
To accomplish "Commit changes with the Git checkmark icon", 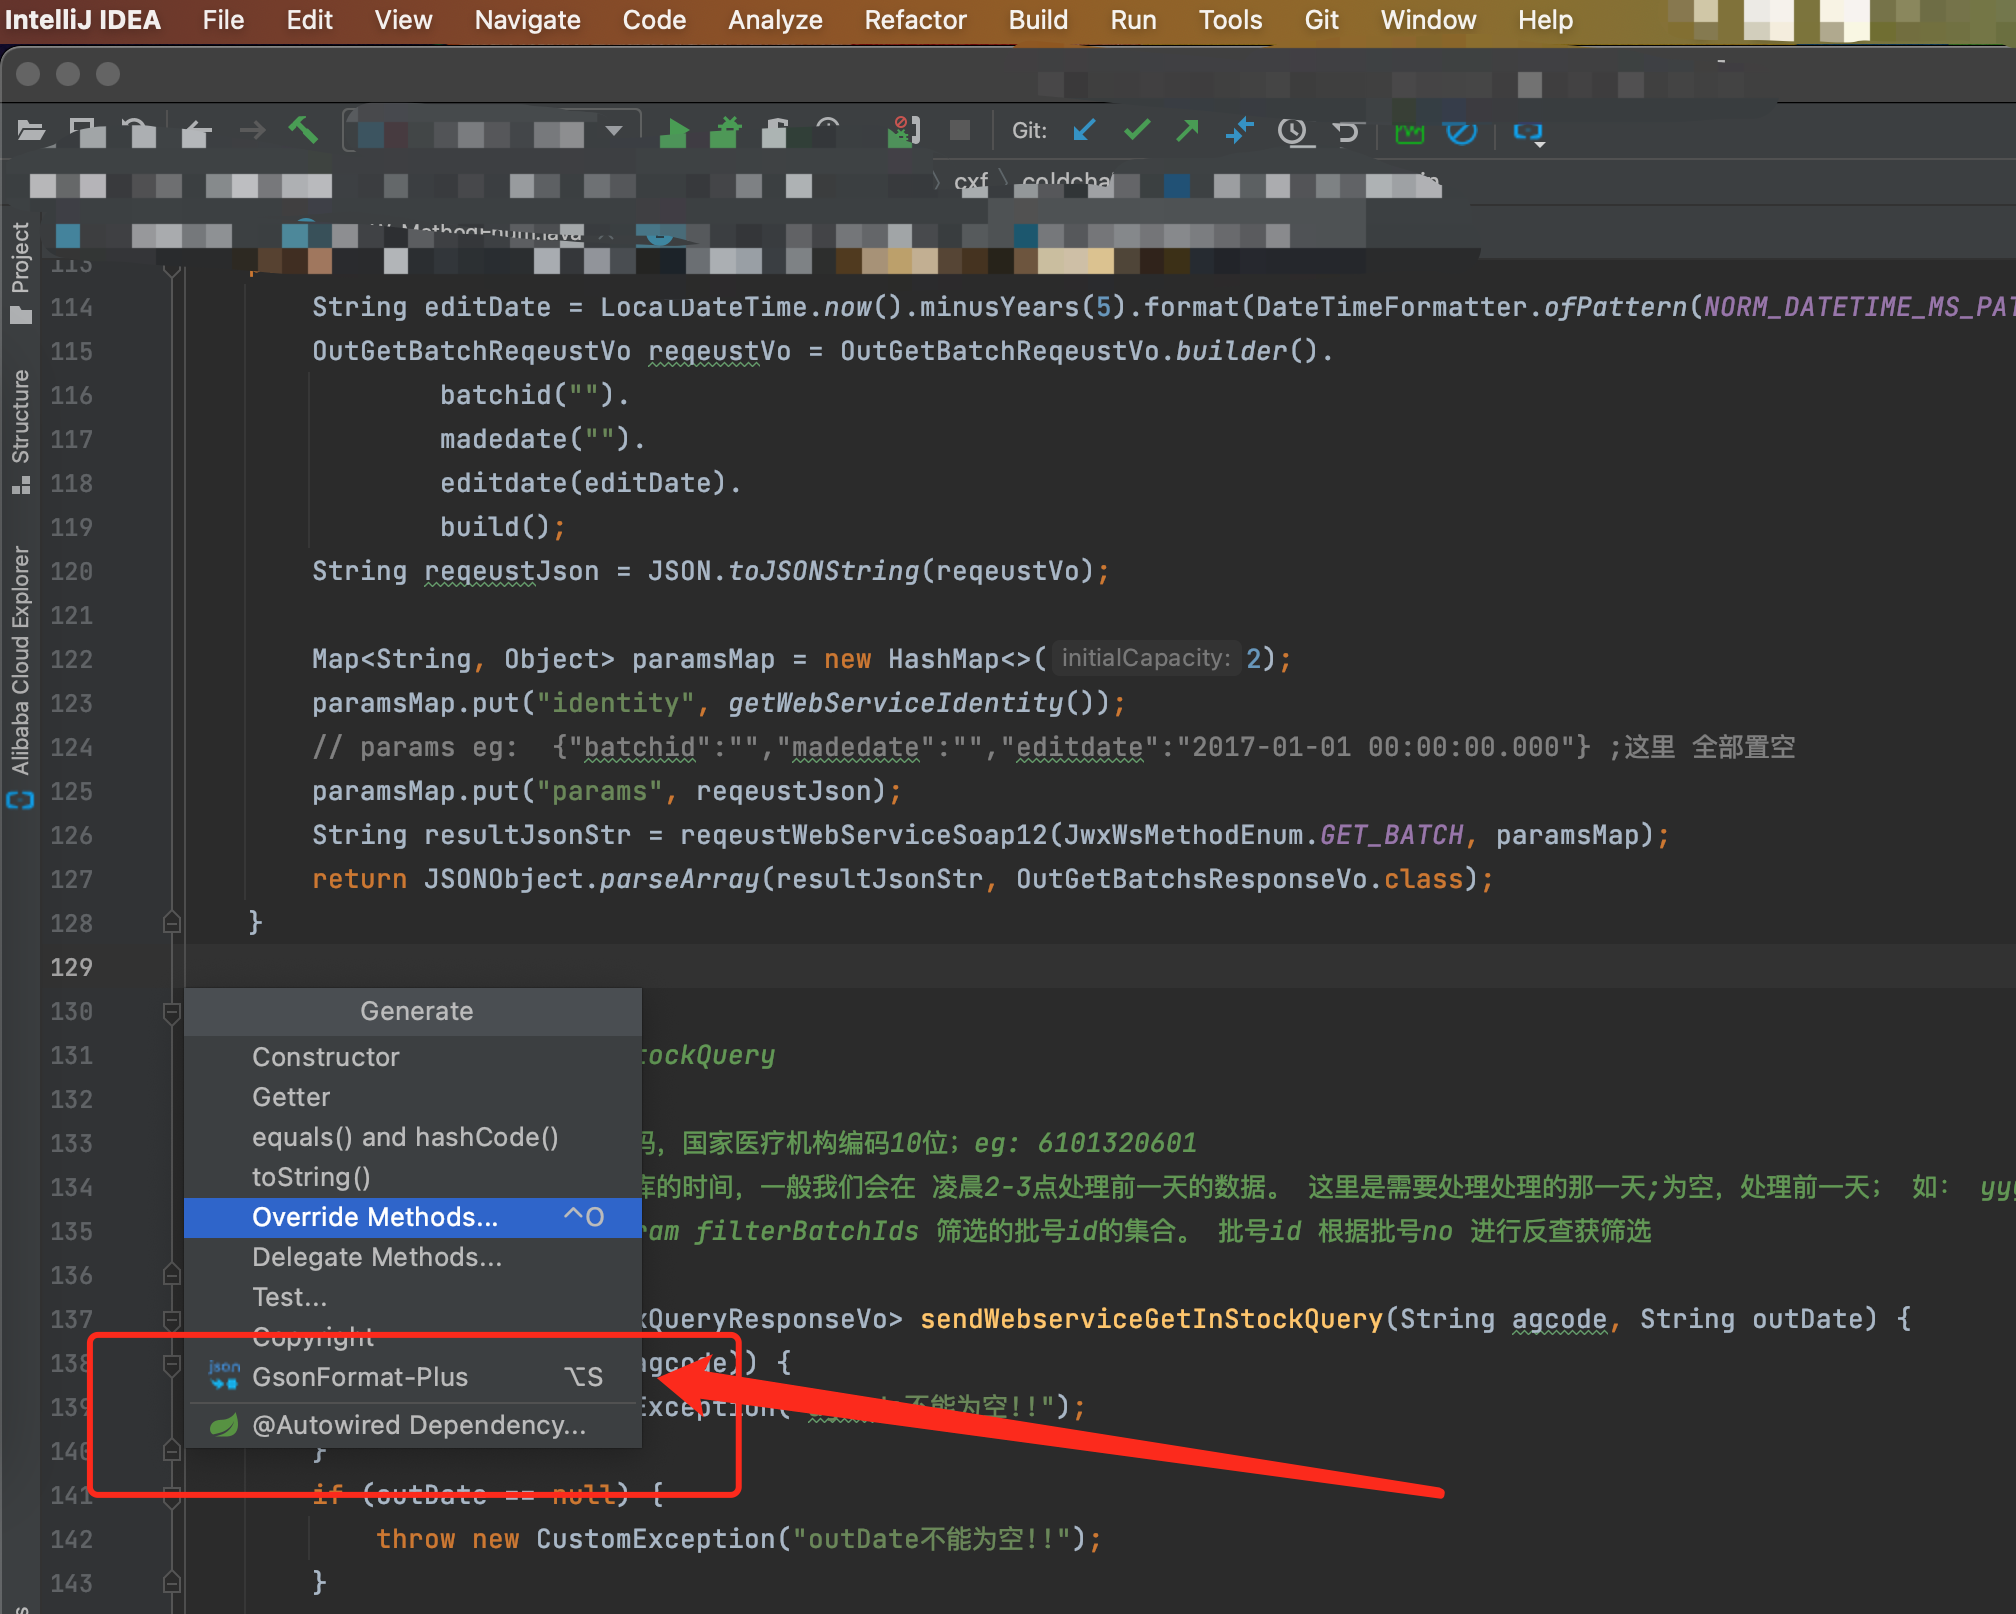I will (1138, 131).
